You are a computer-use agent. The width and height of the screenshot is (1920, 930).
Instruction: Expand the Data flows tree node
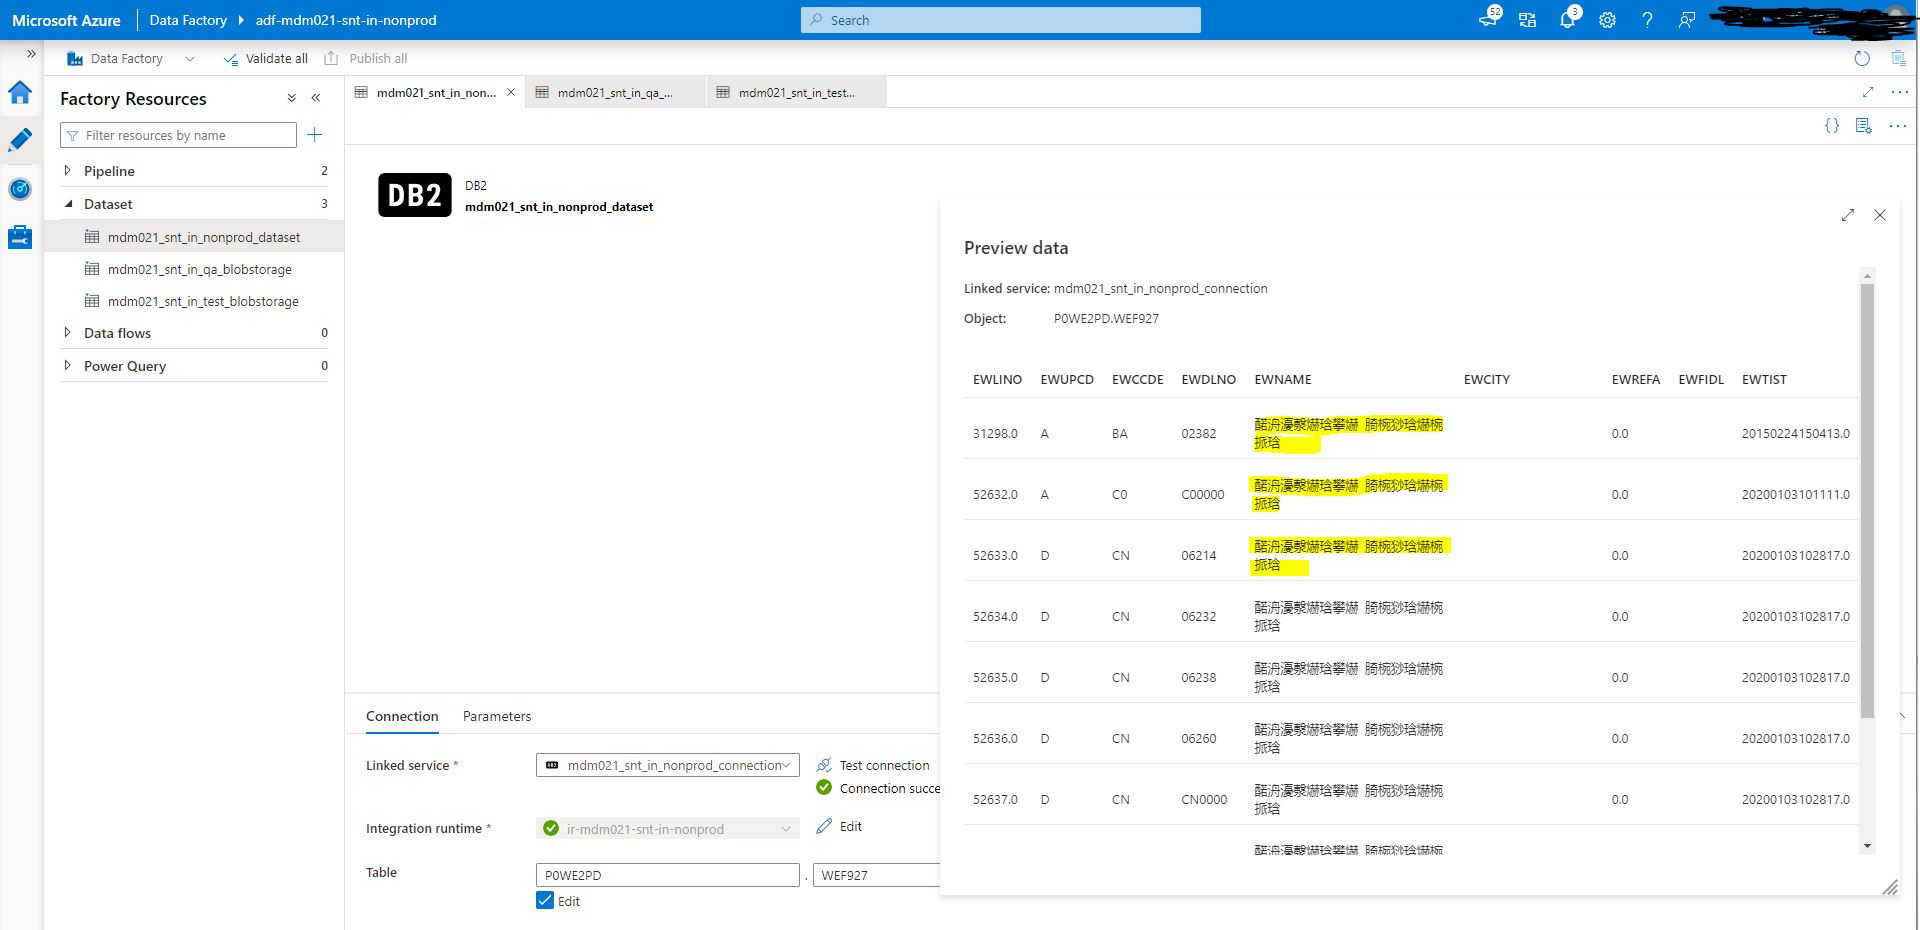pyautogui.click(x=67, y=333)
